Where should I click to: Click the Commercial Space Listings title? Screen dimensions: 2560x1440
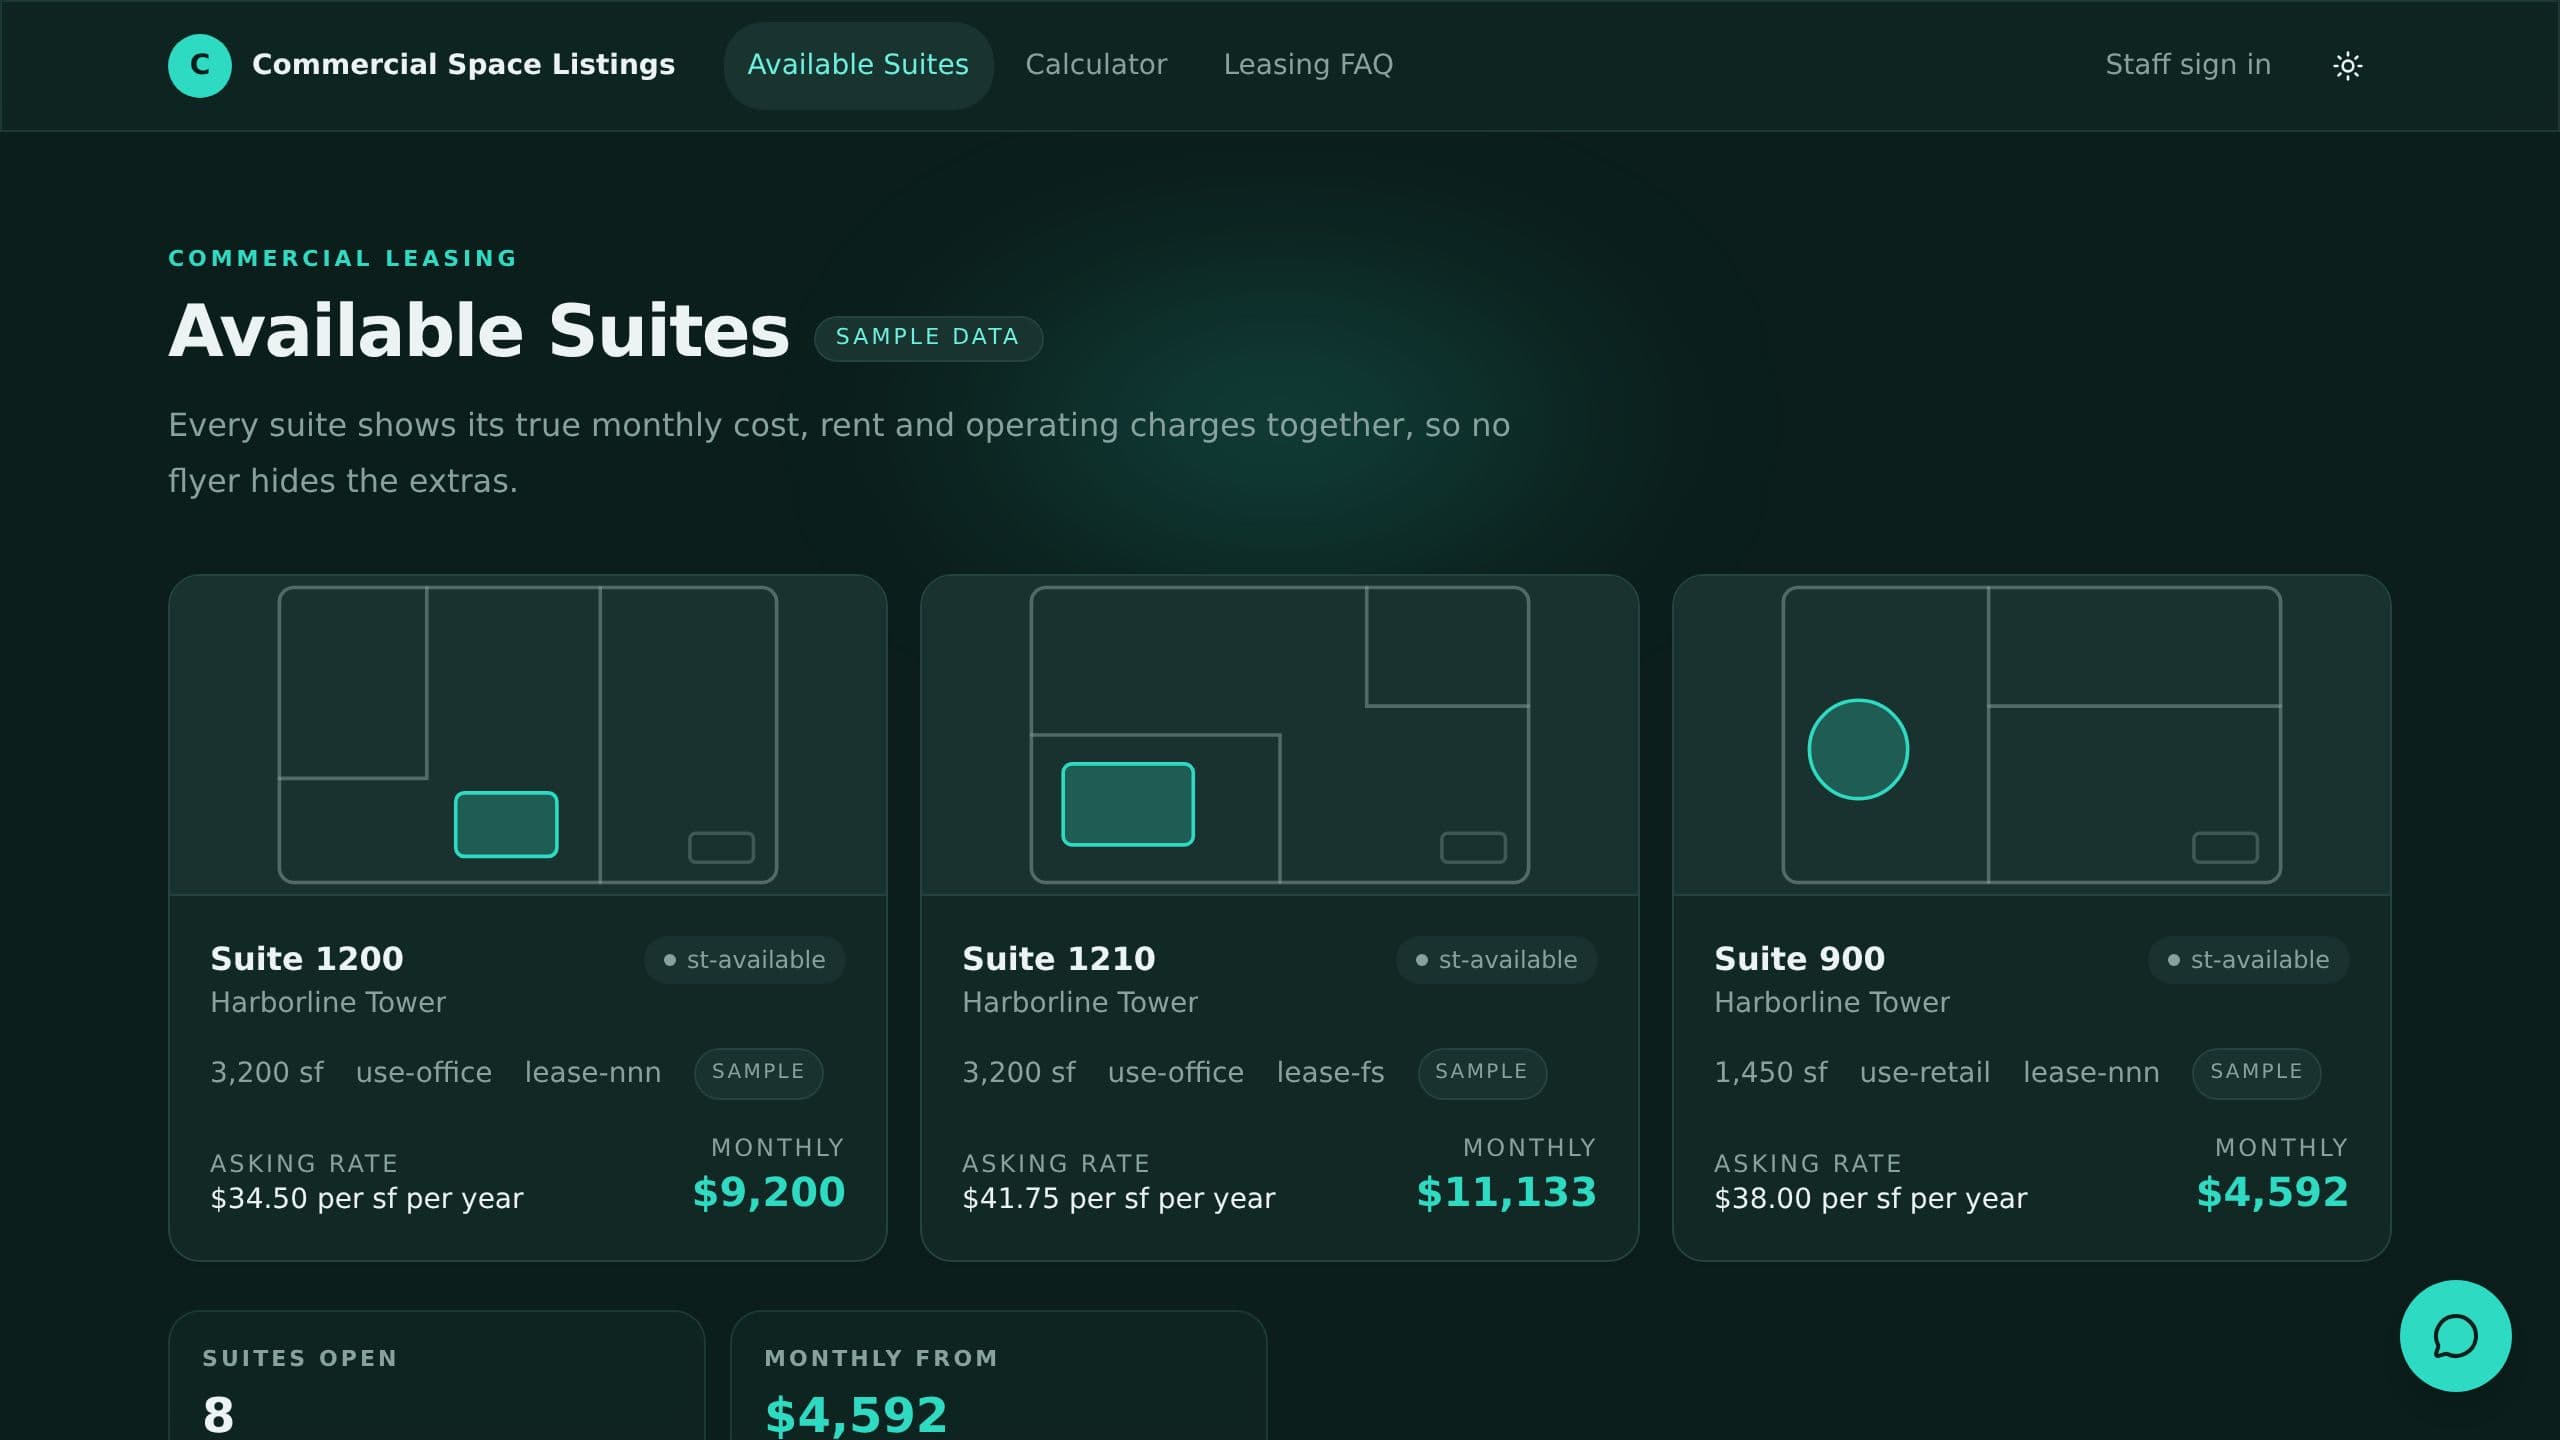[463, 65]
